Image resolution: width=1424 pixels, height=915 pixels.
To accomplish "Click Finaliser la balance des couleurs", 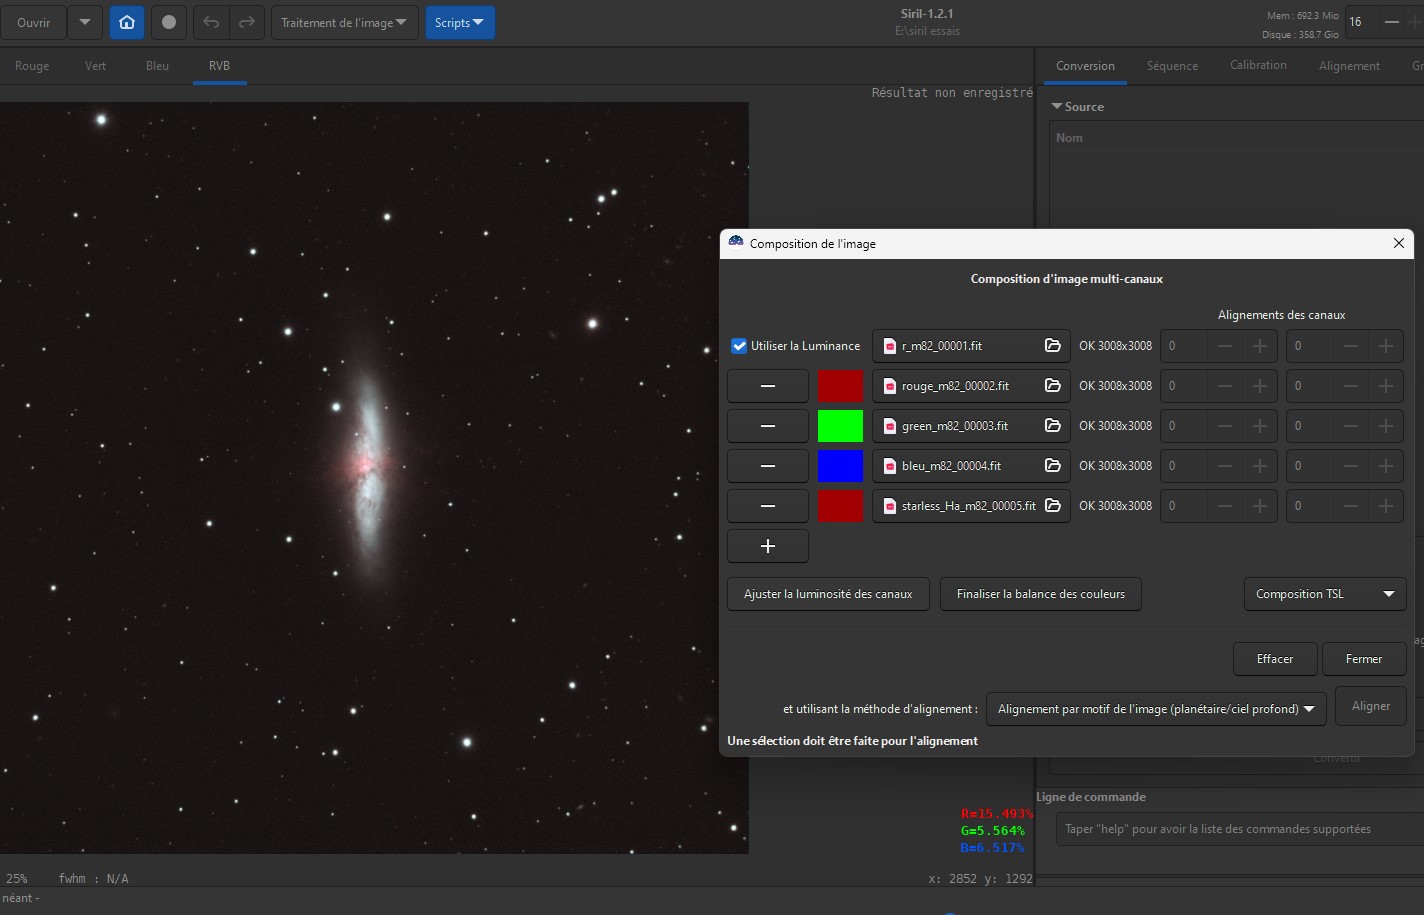I will pyautogui.click(x=1040, y=594).
